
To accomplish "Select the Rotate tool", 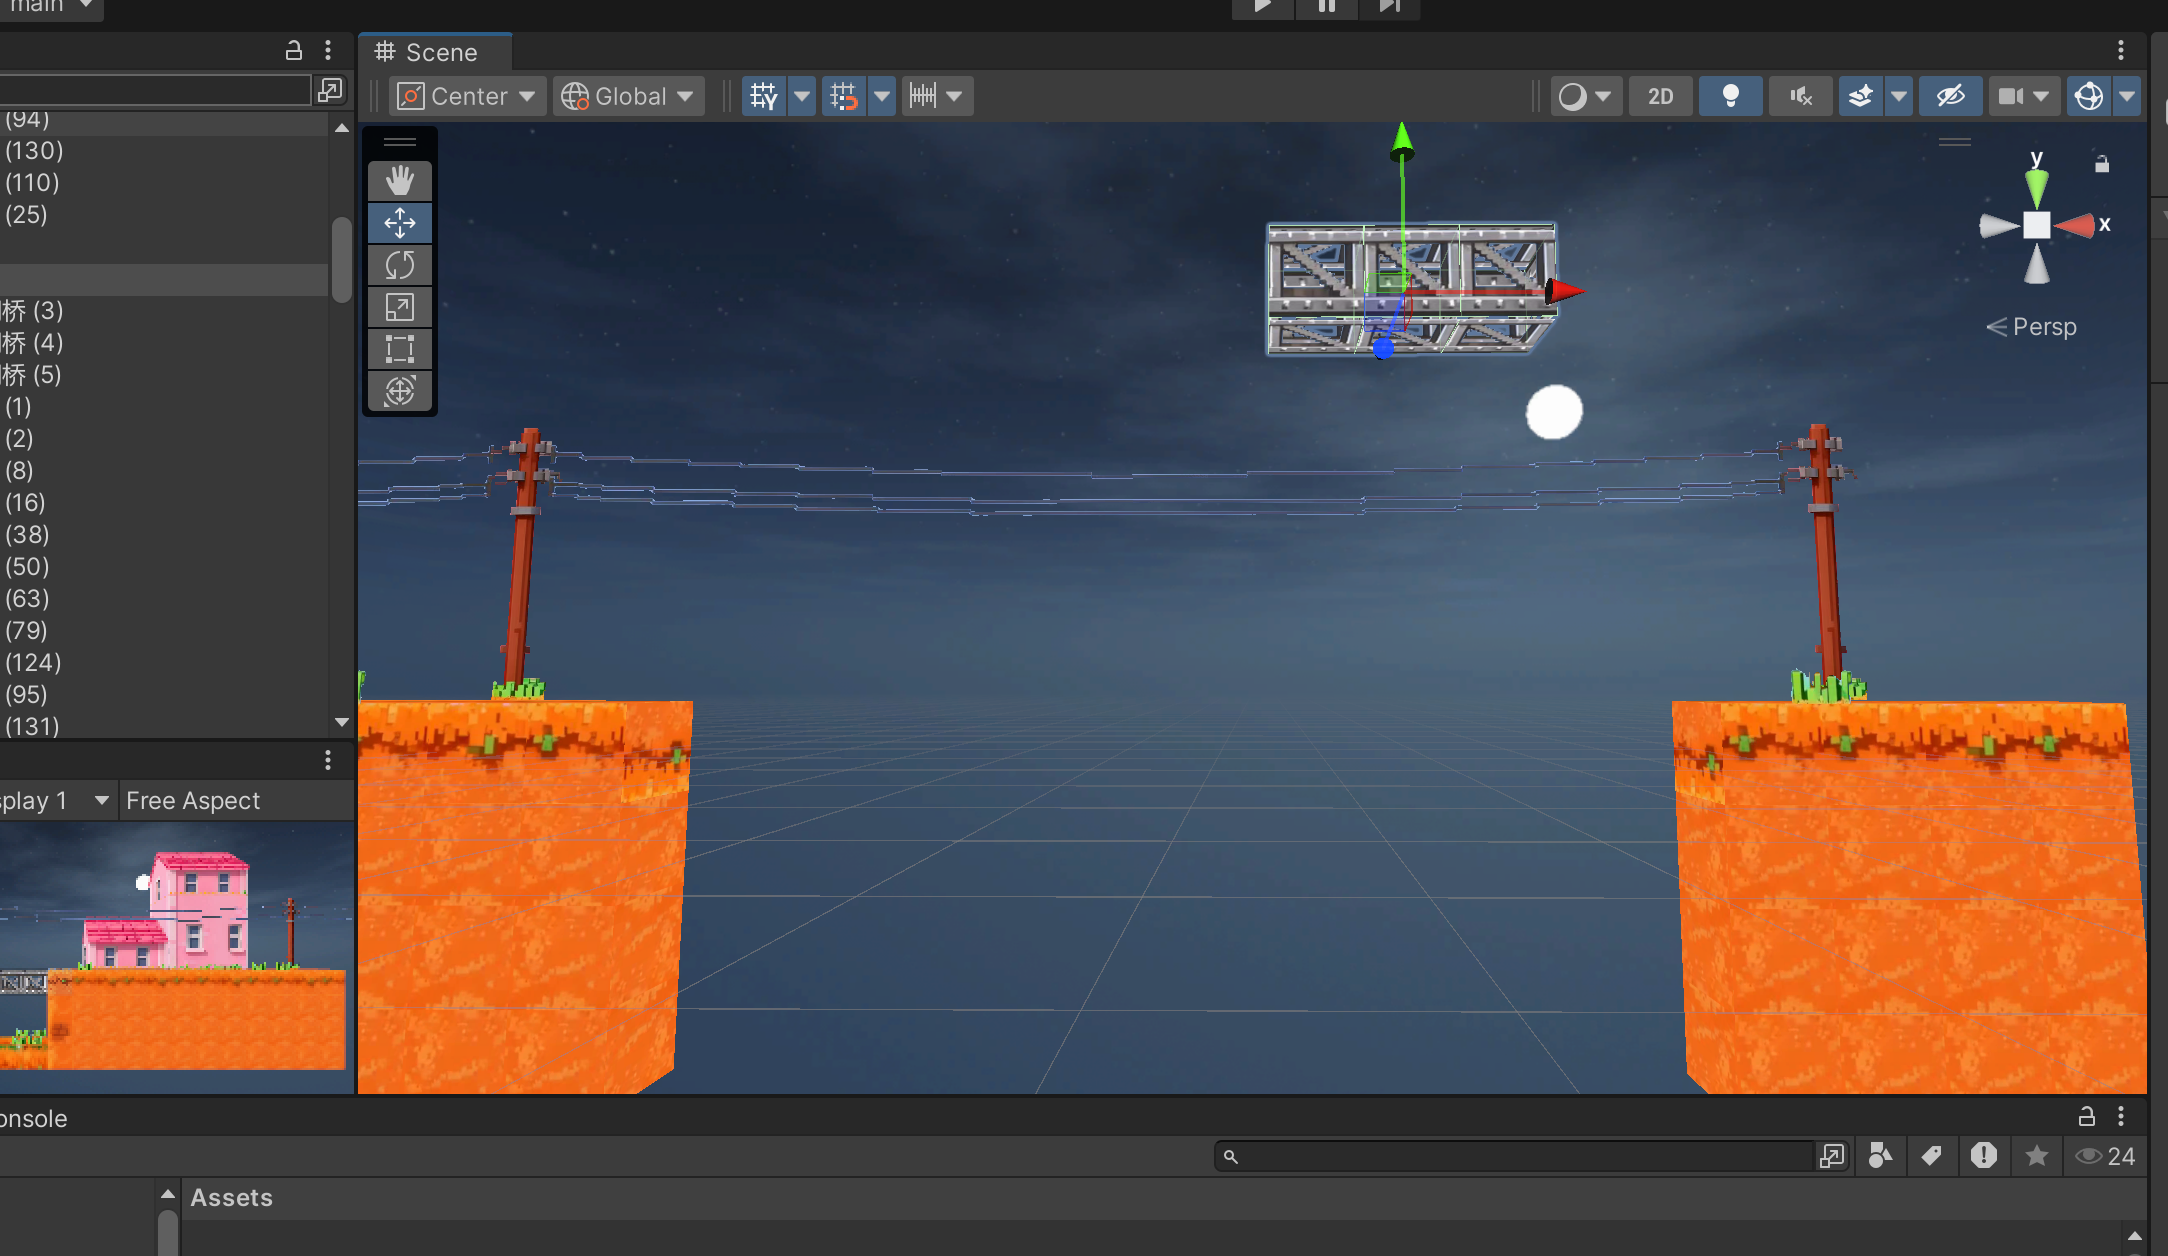I will (x=399, y=265).
